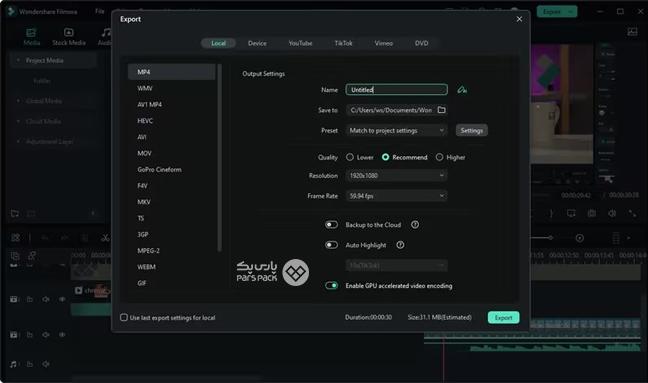
Task: Click the Export button in dialog footer
Action: coord(503,317)
